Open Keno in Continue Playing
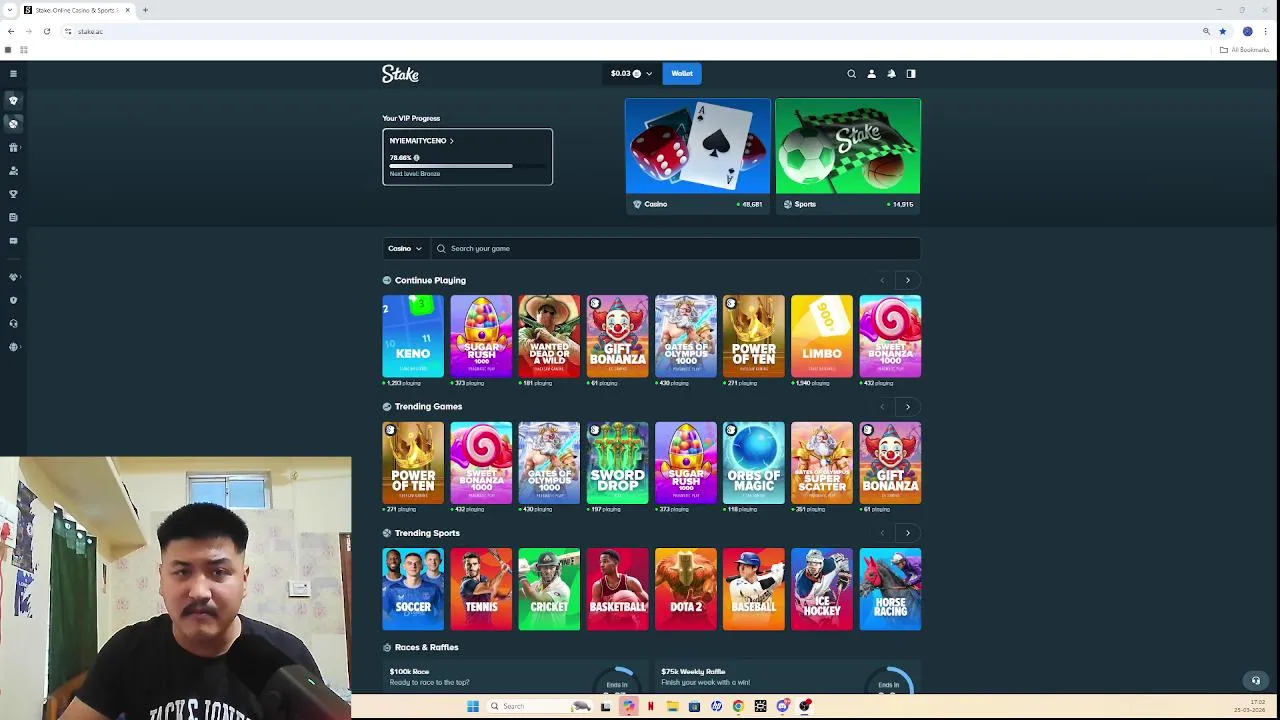1280x720 pixels. click(413, 336)
